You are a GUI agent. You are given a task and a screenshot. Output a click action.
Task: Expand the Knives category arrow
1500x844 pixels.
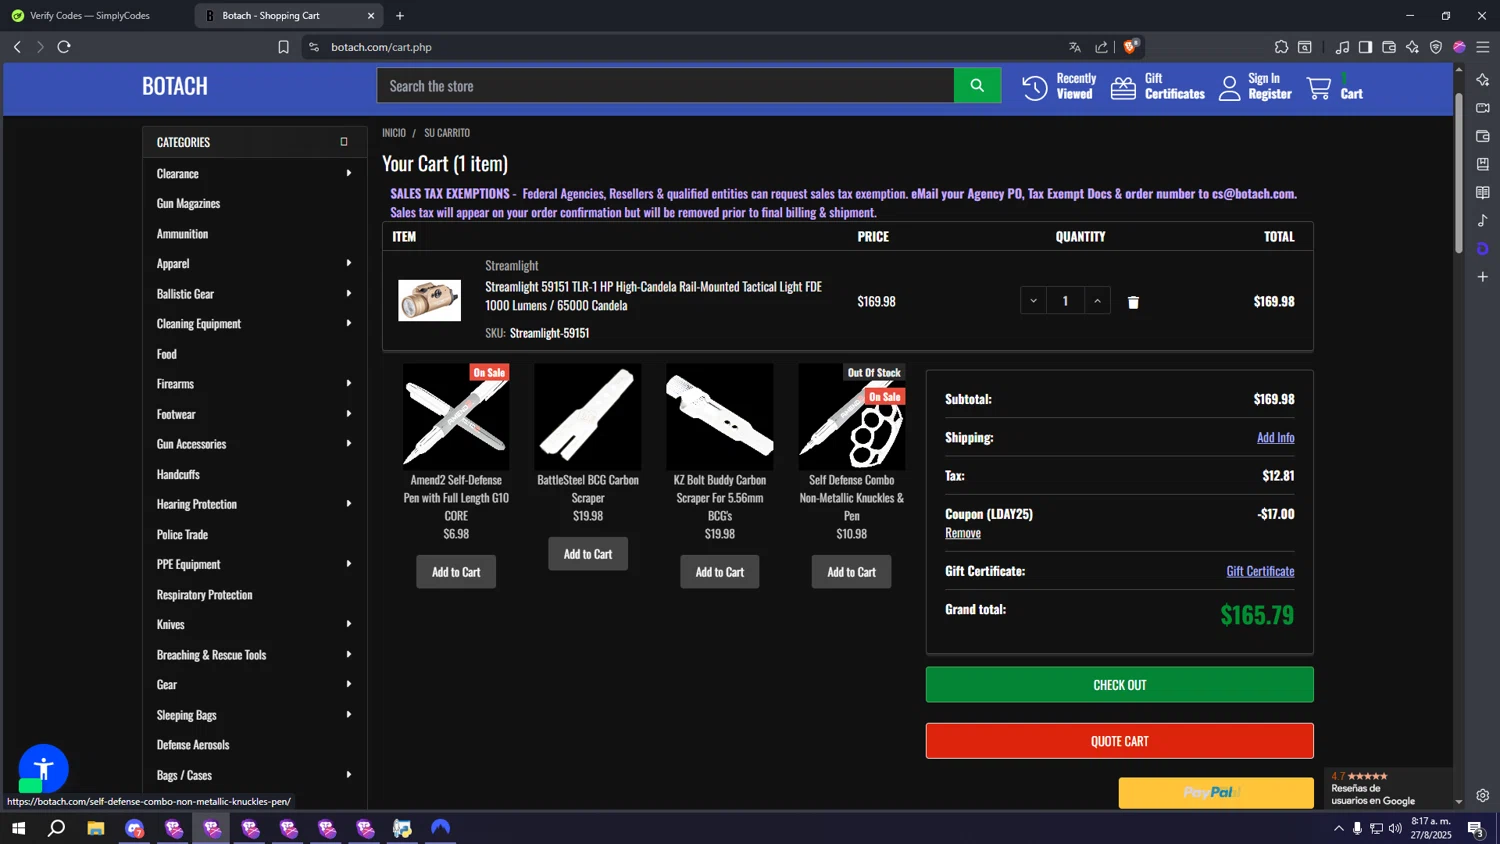tap(349, 624)
